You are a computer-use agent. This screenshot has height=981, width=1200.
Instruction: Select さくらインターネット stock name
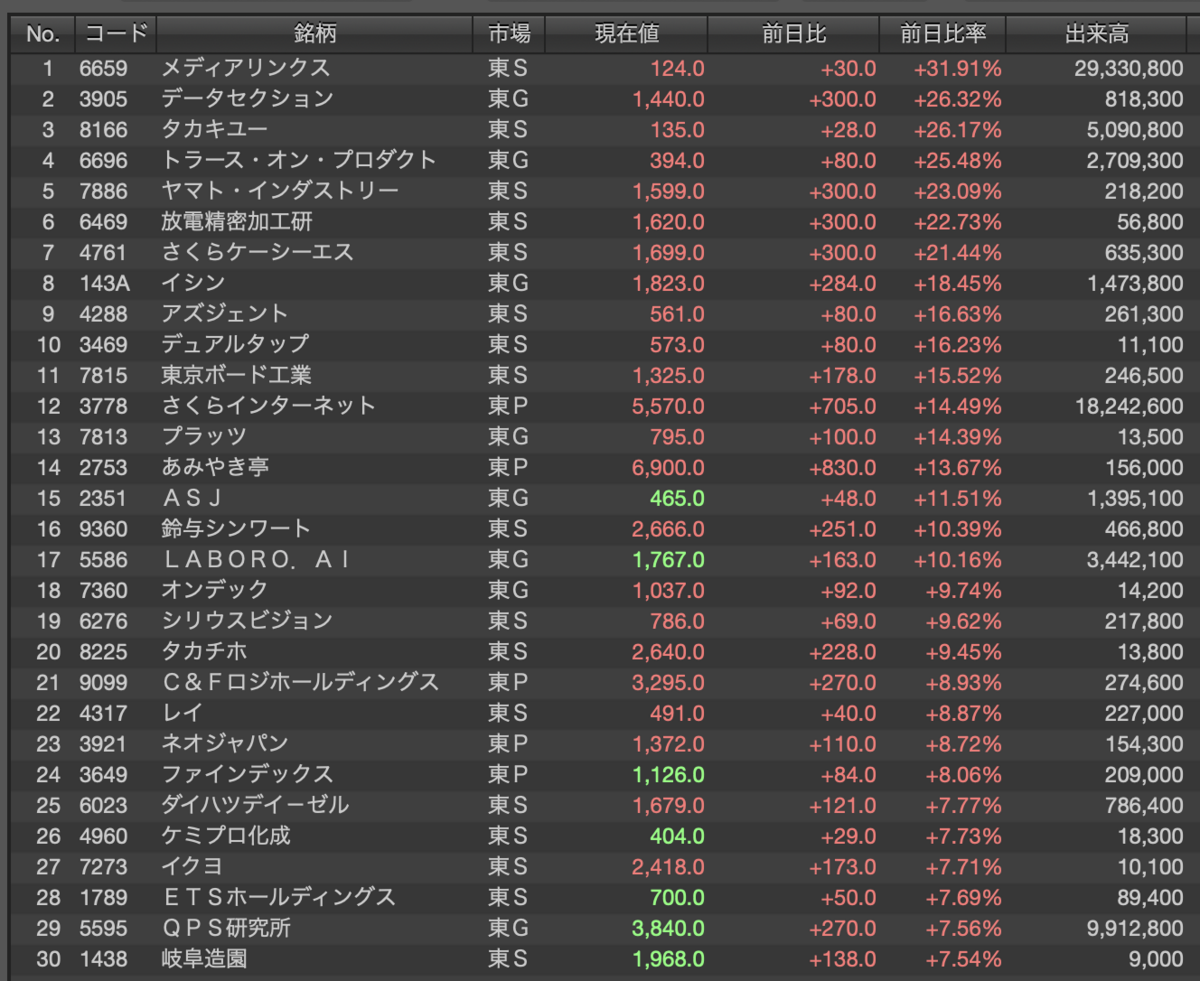(x=268, y=406)
